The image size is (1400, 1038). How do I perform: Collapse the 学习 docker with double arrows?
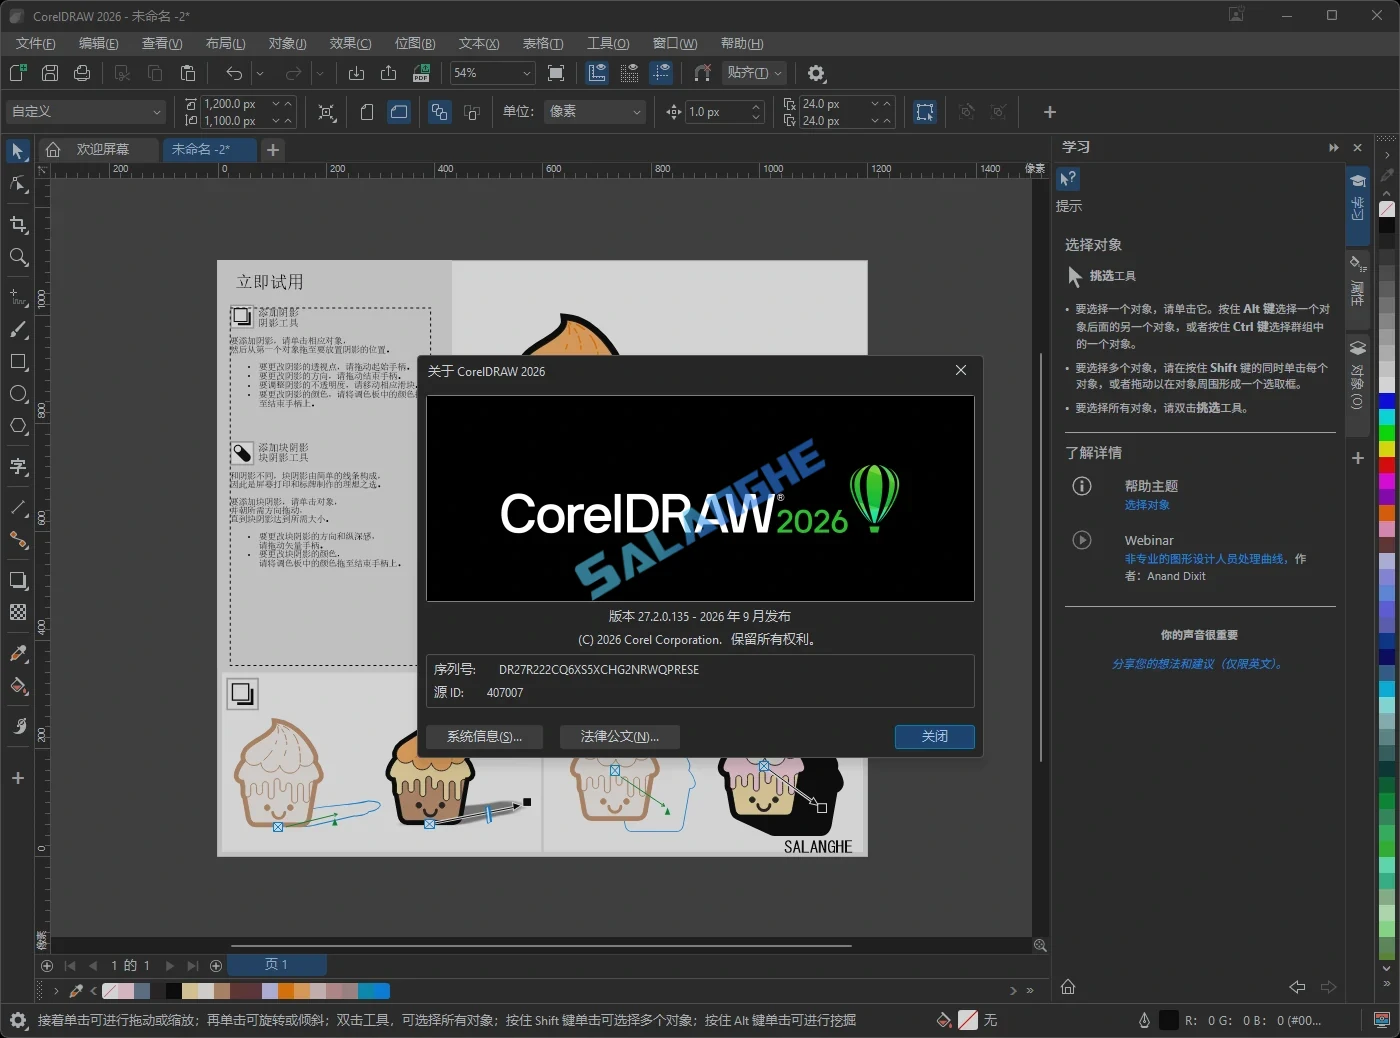pyautogui.click(x=1333, y=148)
